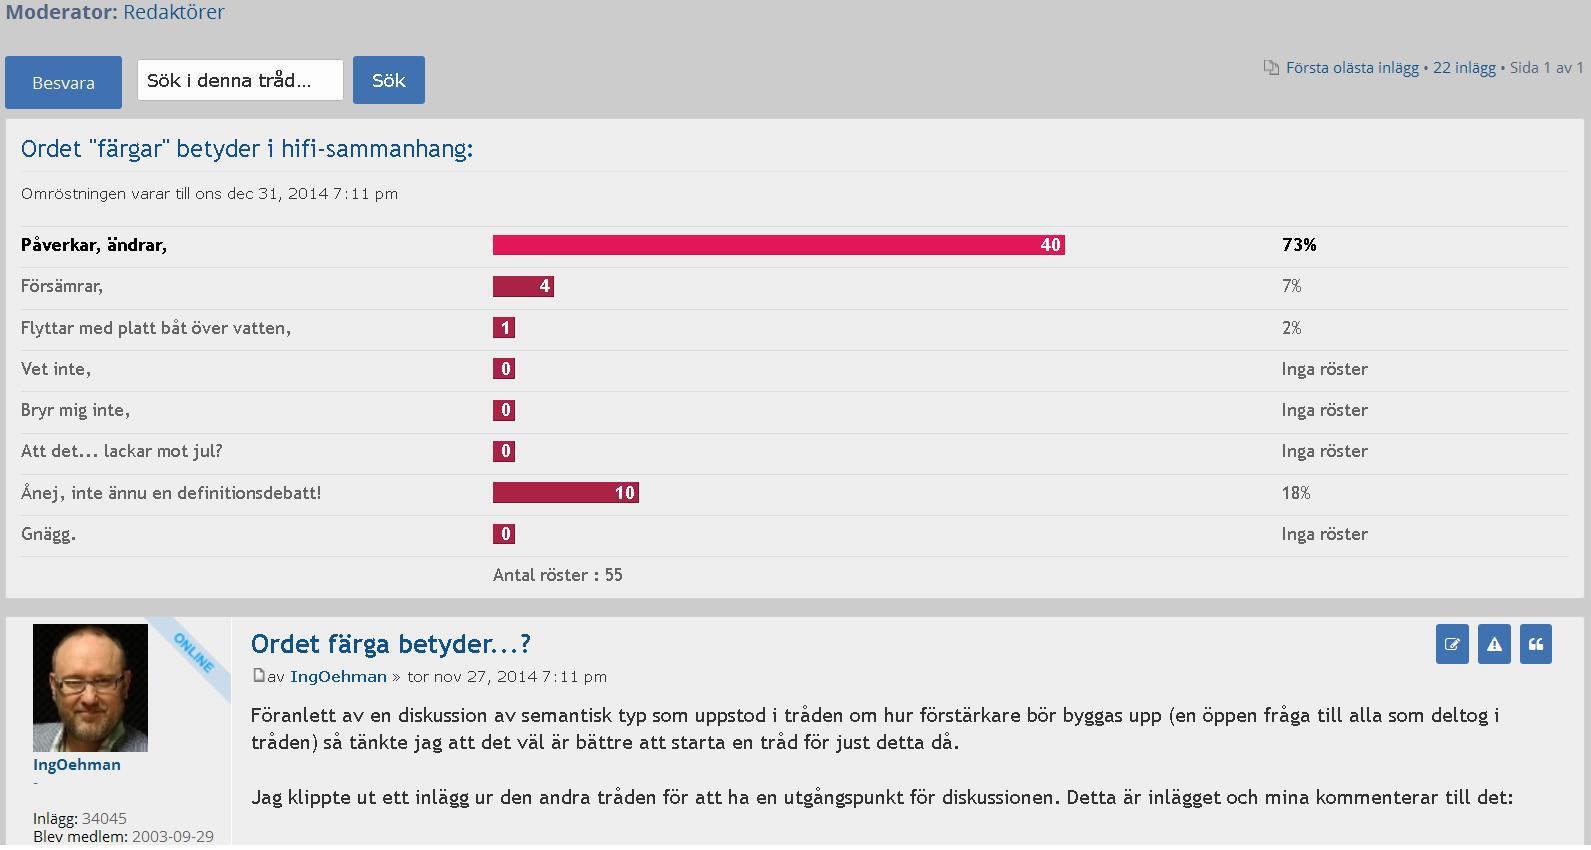Open the poll title about 'färgar' in hifi-sammanhang

pos(247,149)
